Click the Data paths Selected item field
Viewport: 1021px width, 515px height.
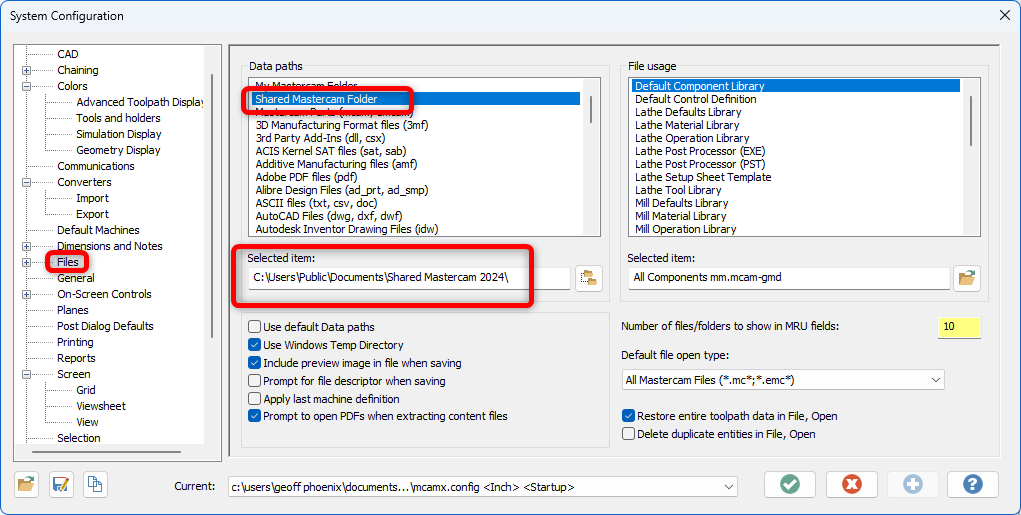(408, 277)
